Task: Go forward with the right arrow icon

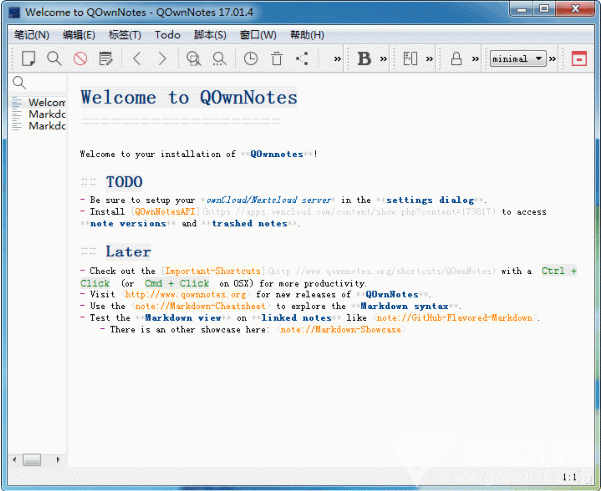Action: point(163,59)
